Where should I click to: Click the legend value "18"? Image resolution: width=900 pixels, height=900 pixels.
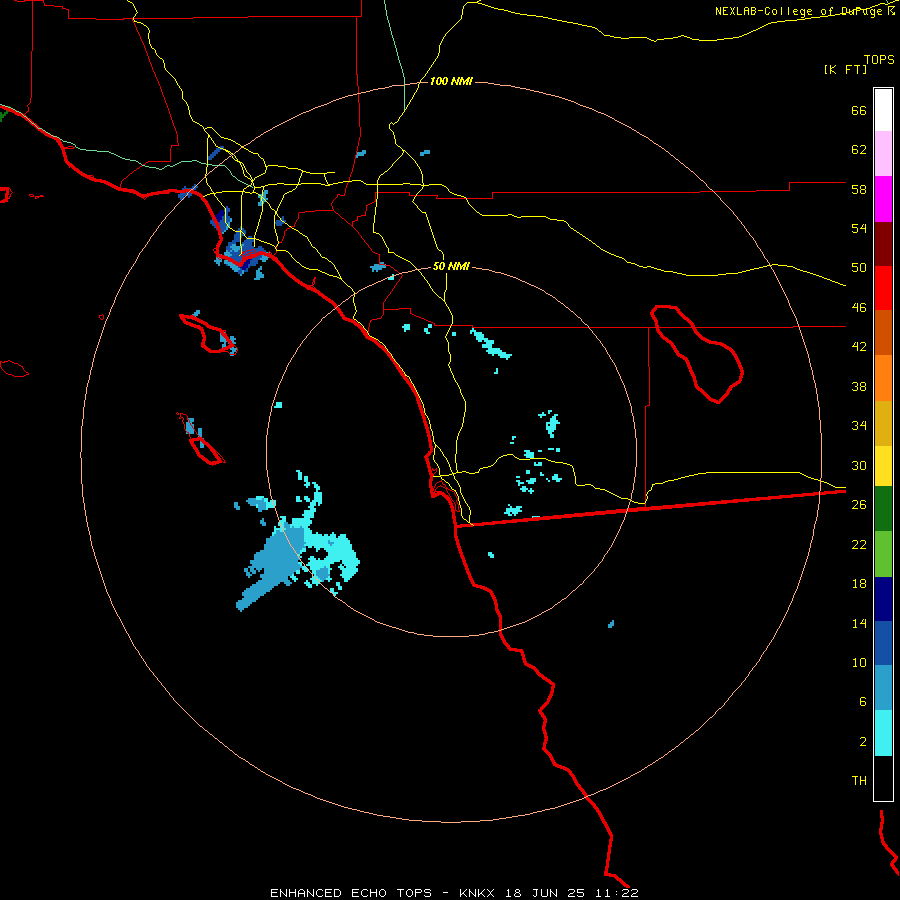point(859,584)
